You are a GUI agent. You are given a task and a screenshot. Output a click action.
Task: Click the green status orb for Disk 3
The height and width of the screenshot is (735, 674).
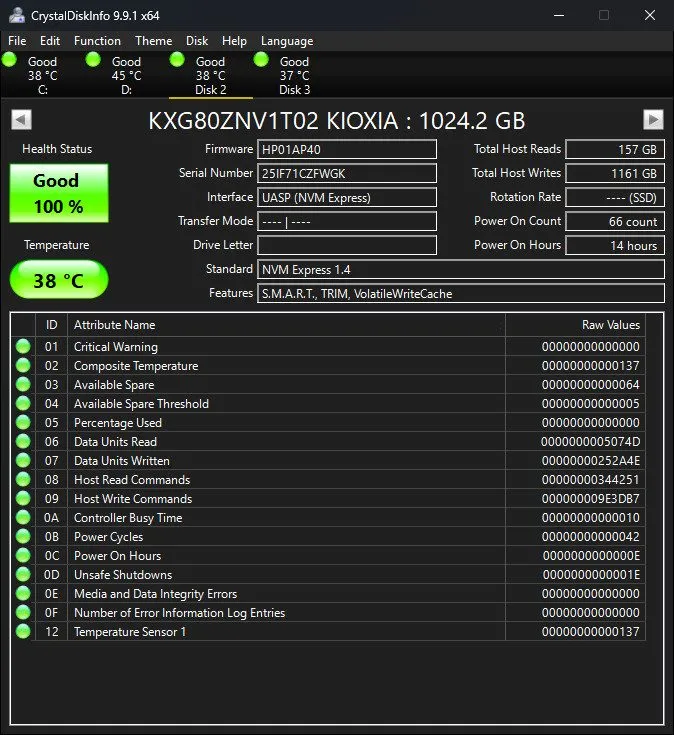click(261, 60)
